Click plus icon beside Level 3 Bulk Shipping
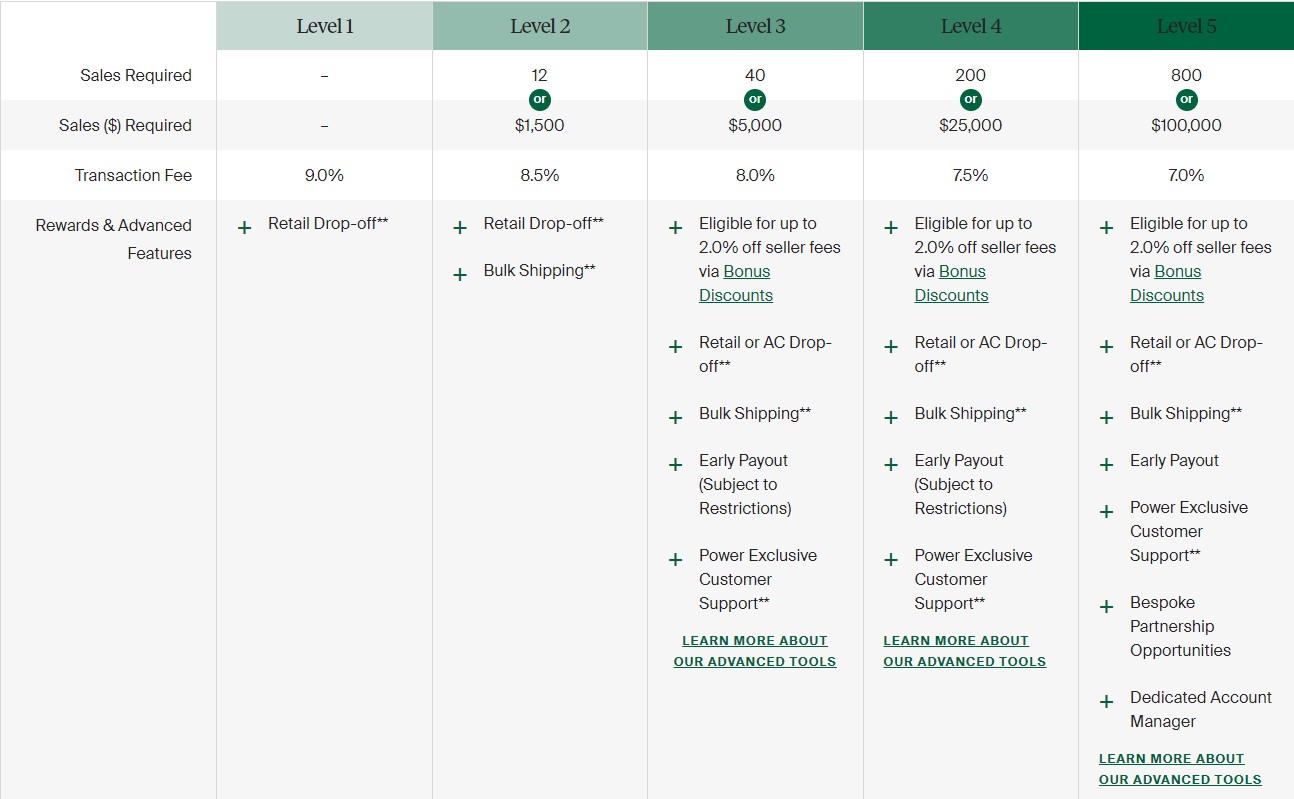The height and width of the screenshot is (799, 1294). click(x=675, y=418)
